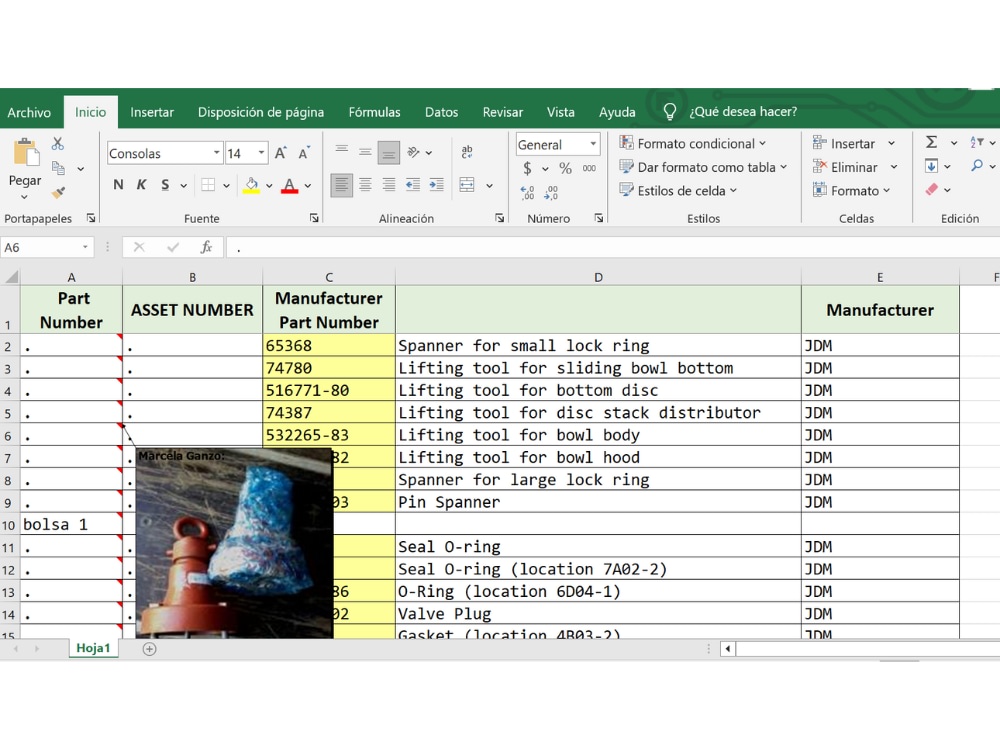The image size is (1000, 750).
Task: Switch to Disposición de página tab
Action: tap(261, 112)
